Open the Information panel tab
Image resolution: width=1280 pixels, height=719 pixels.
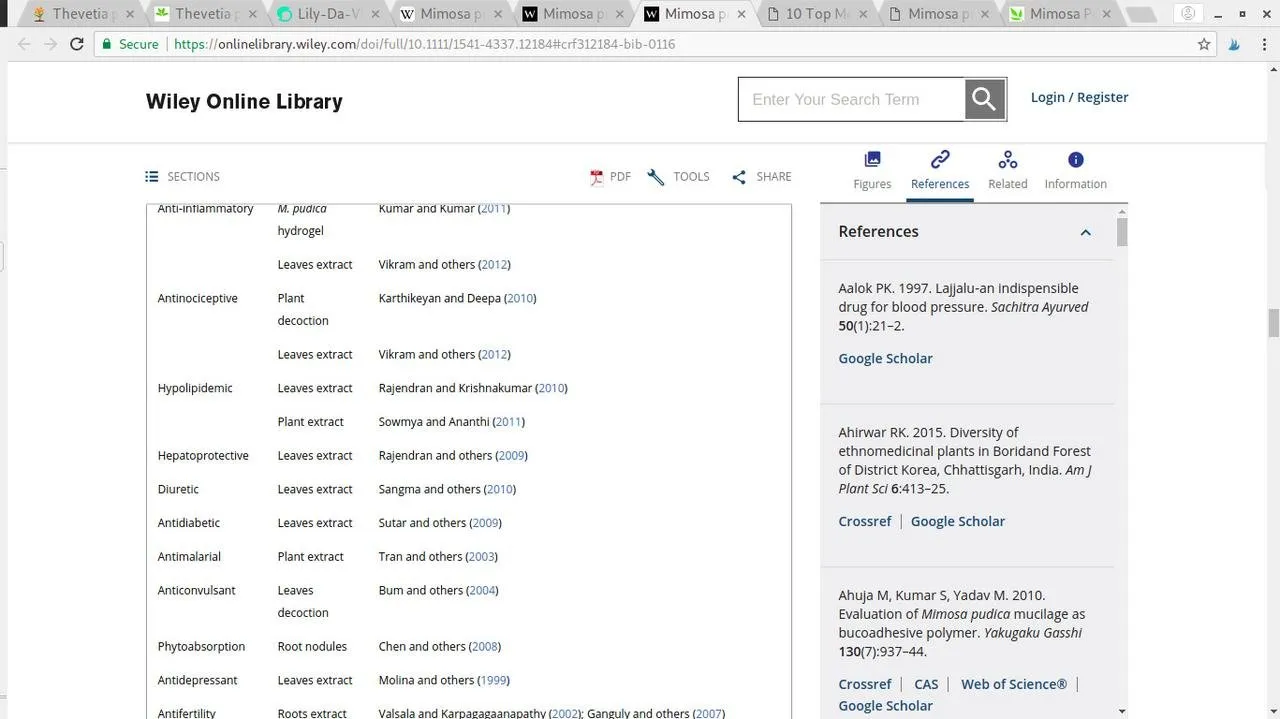1075,170
